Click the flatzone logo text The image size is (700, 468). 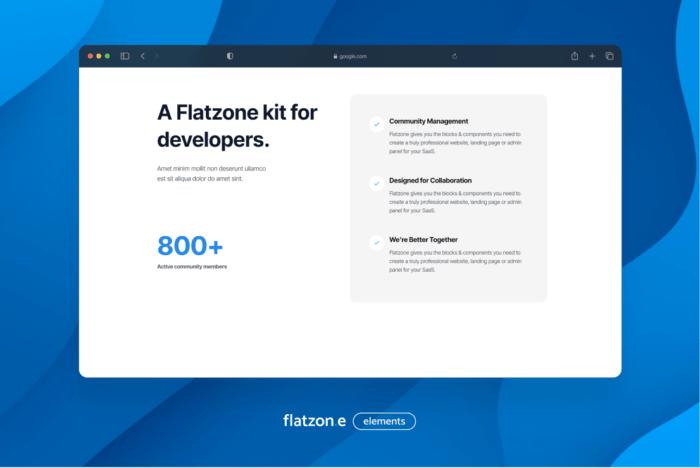314,421
